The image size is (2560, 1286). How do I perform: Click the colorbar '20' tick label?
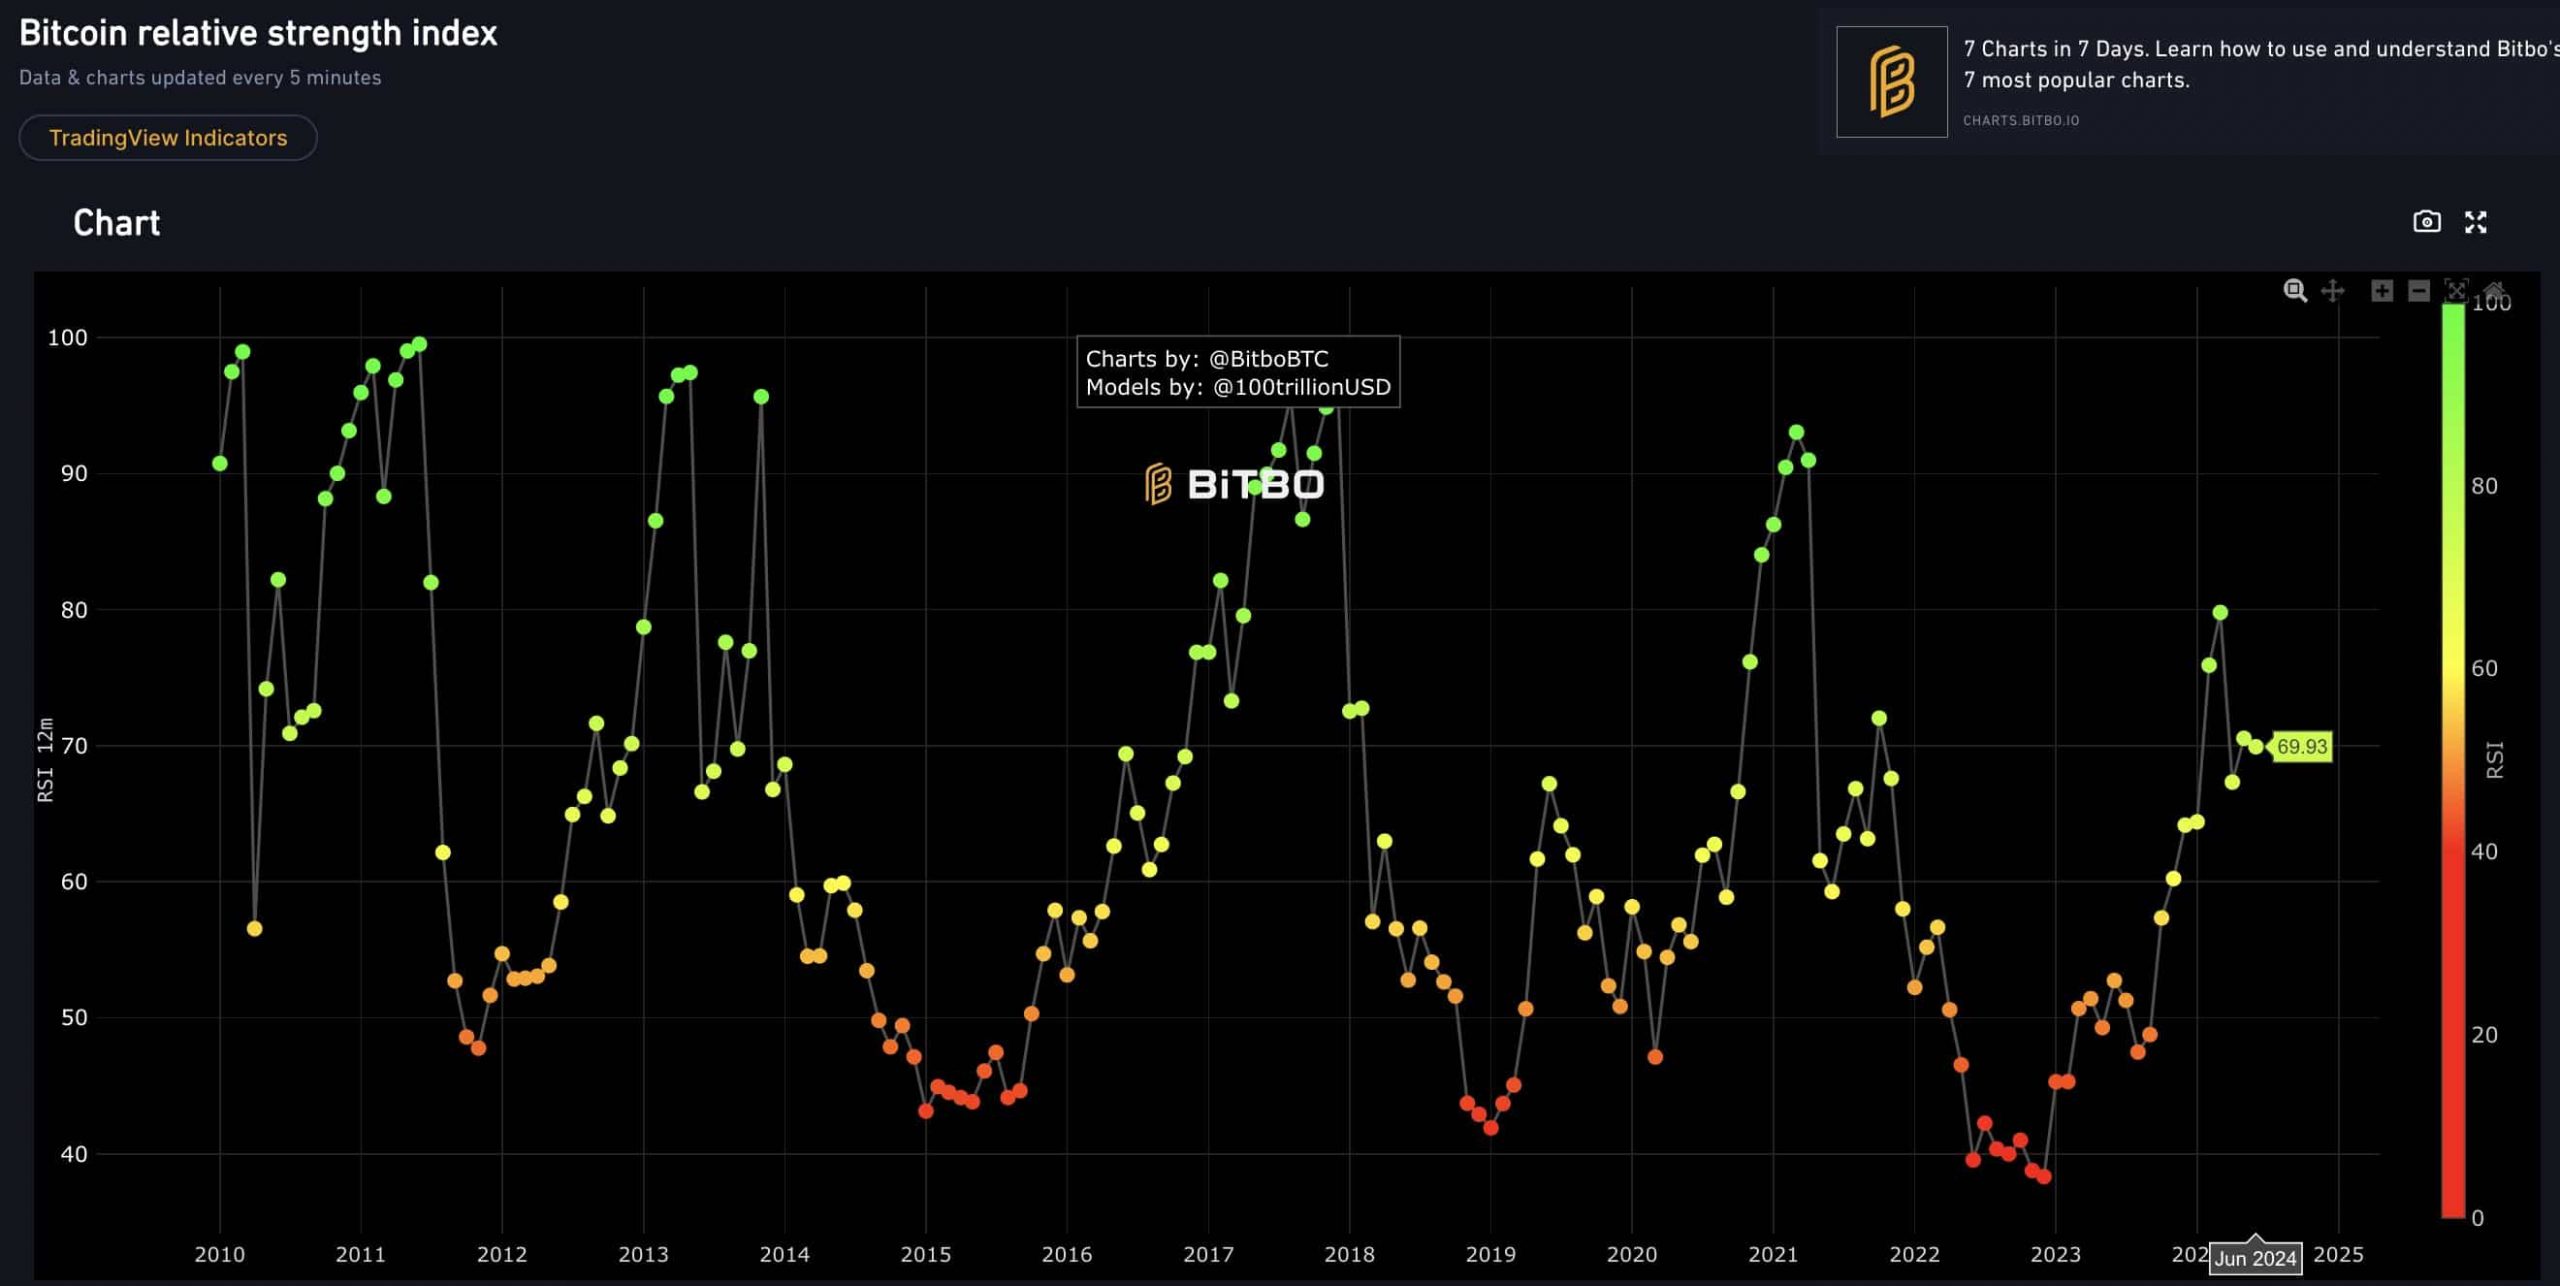(x=2484, y=1035)
